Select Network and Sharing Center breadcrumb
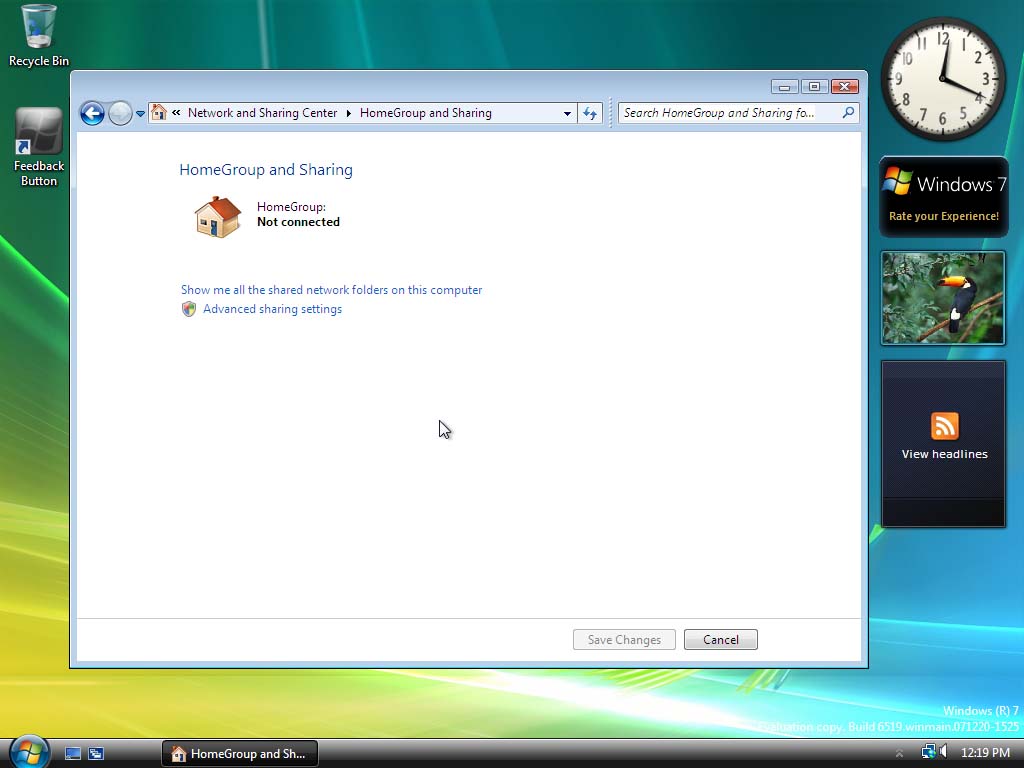The height and width of the screenshot is (768, 1024). point(263,113)
